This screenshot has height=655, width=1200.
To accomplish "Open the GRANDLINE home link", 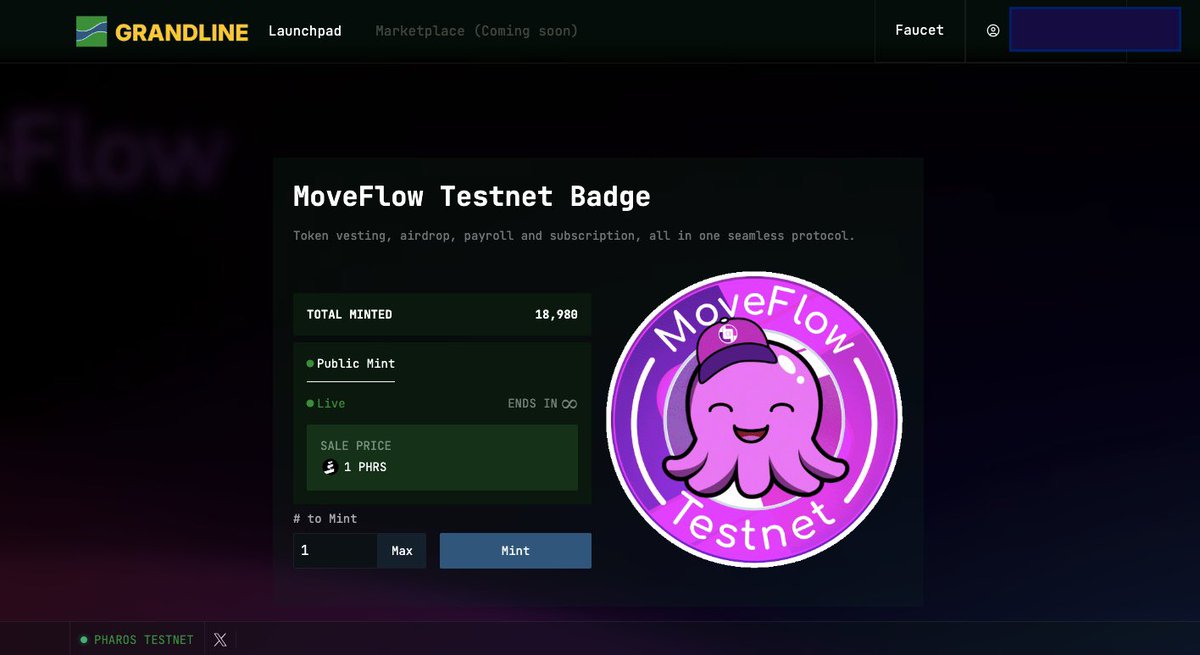I will click(x=162, y=31).
